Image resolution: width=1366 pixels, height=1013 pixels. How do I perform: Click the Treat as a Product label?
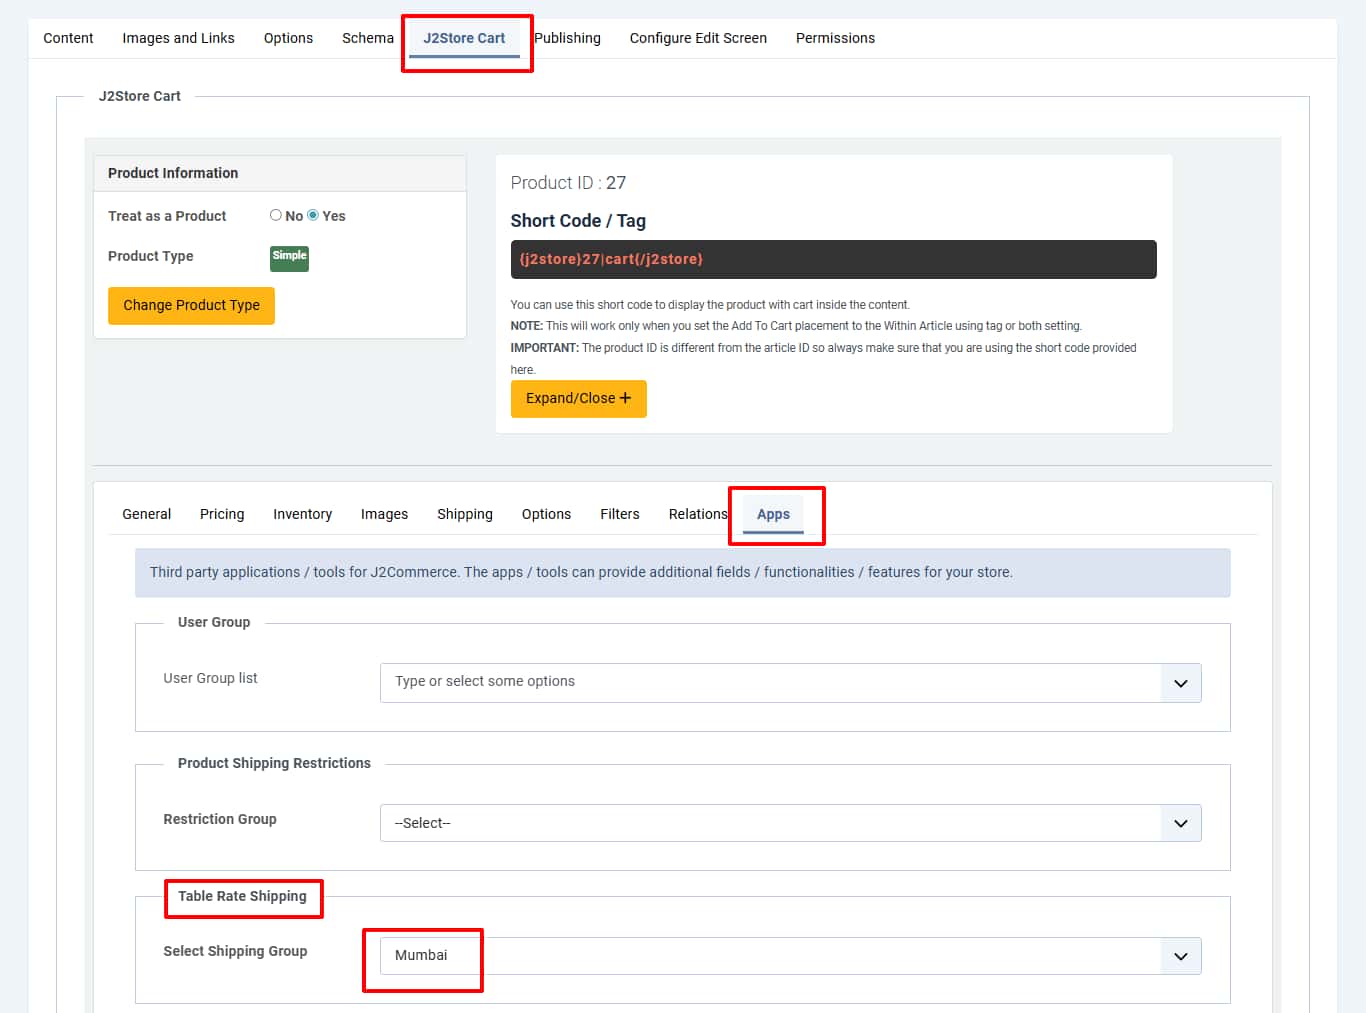167,216
